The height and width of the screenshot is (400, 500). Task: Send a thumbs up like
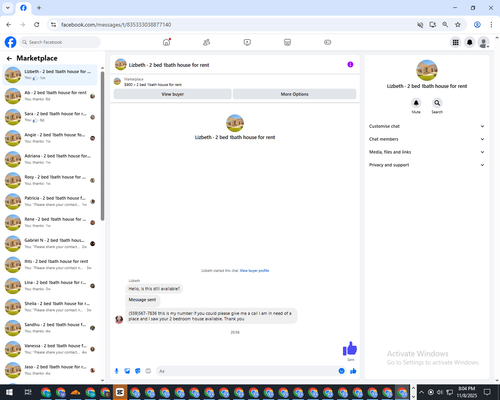(353, 371)
